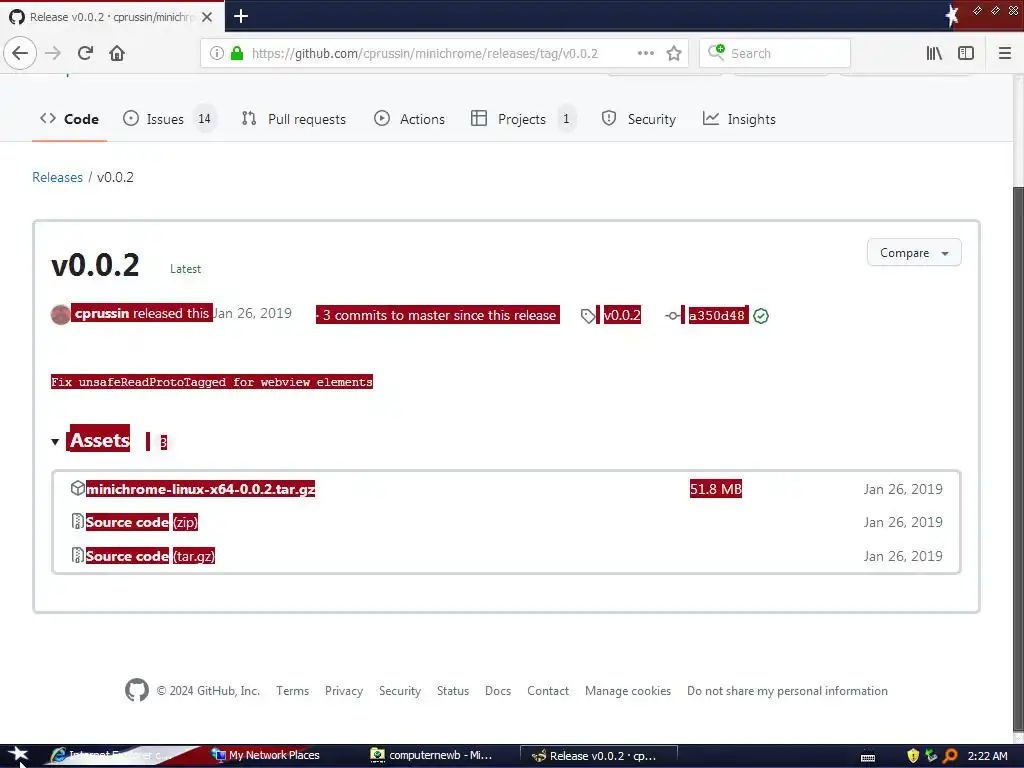
Task: Open the Status footer link
Action: tap(453, 691)
